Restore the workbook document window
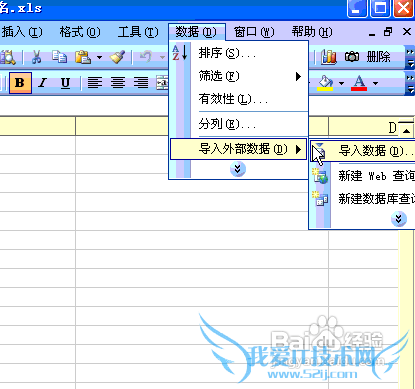The height and width of the screenshot is (389, 415). tap(388, 32)
